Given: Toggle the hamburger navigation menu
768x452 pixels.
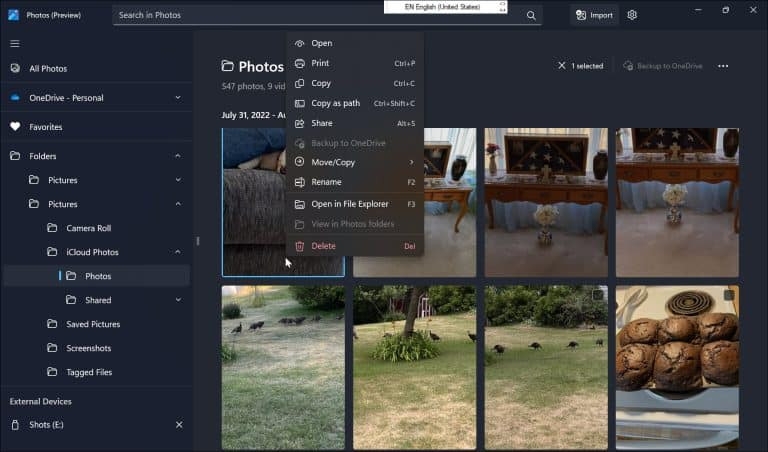Looking at the screenshot, I should 15,44.
